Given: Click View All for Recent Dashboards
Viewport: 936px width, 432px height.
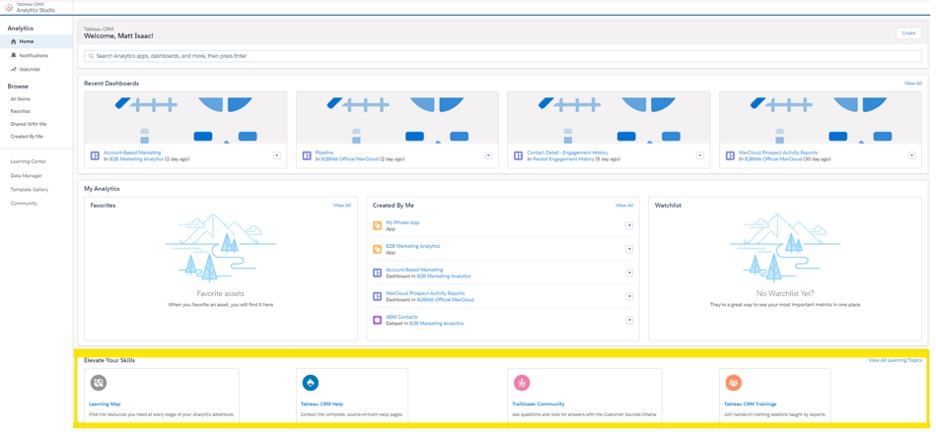Looking at the screenshot, I should (913, 84).
